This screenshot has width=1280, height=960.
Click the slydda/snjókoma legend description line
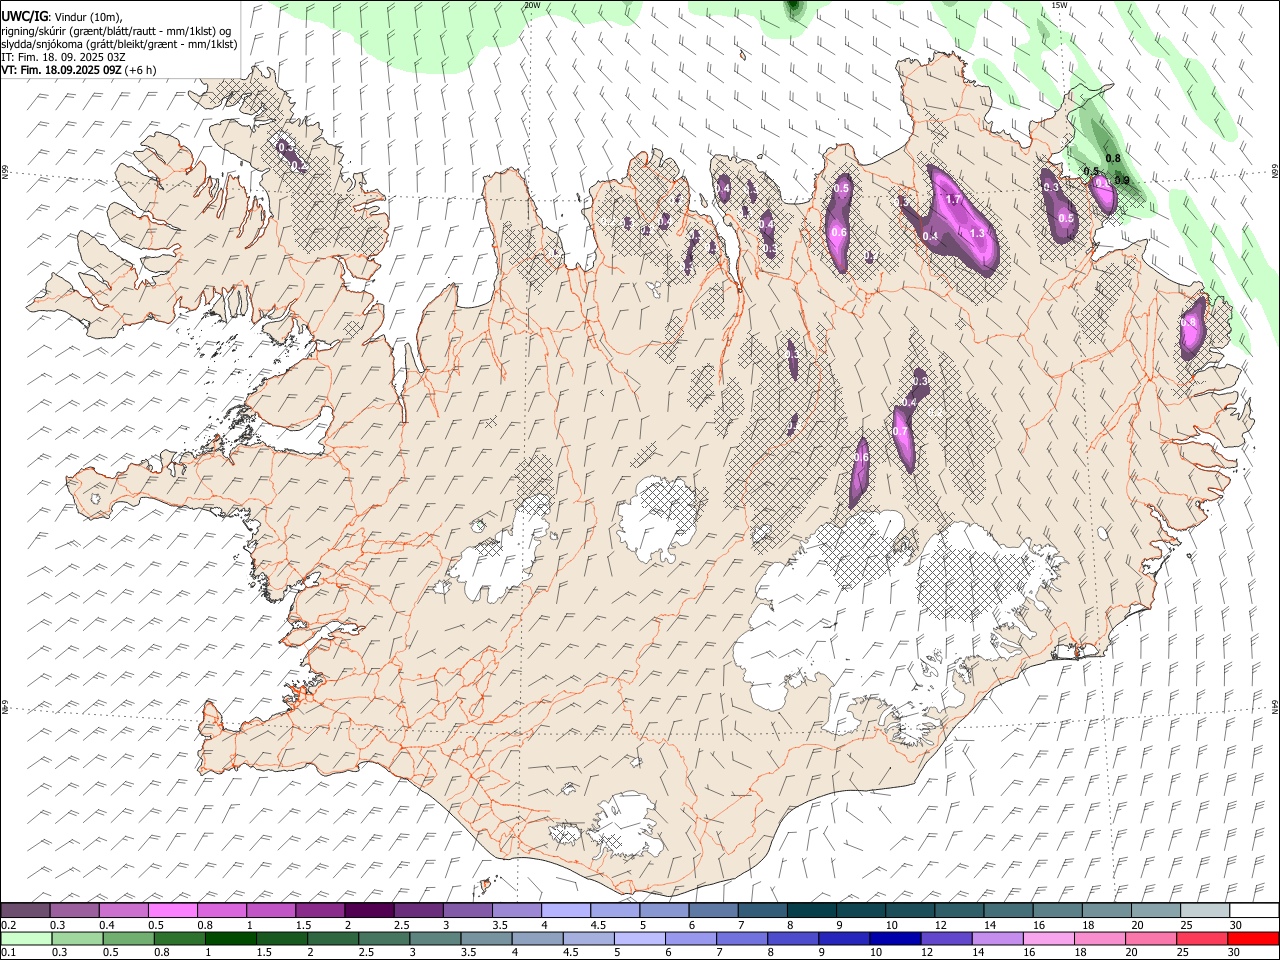(119, 44)
